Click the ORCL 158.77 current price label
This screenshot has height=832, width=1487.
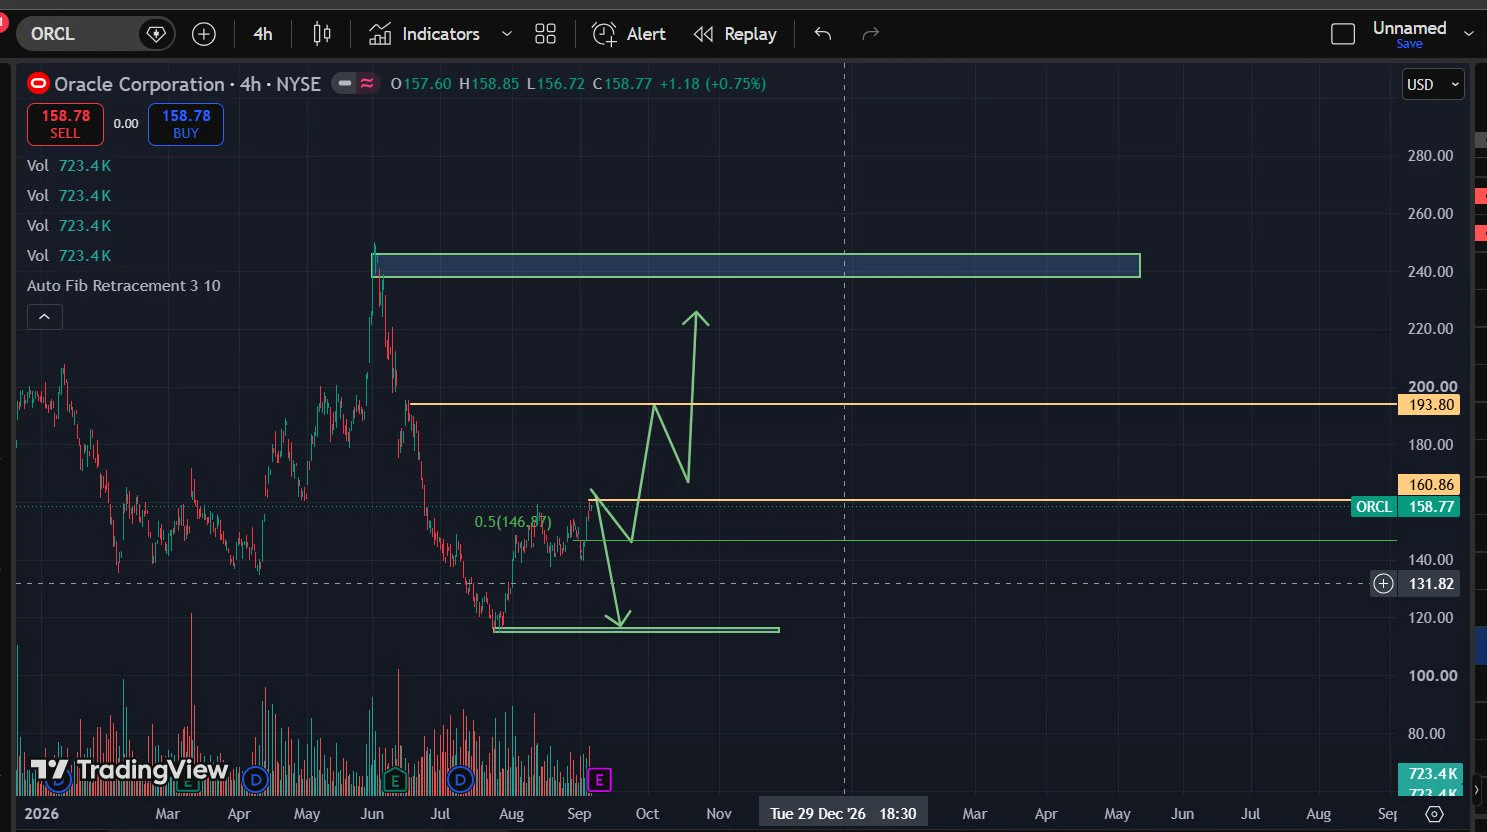point(1405,506)
